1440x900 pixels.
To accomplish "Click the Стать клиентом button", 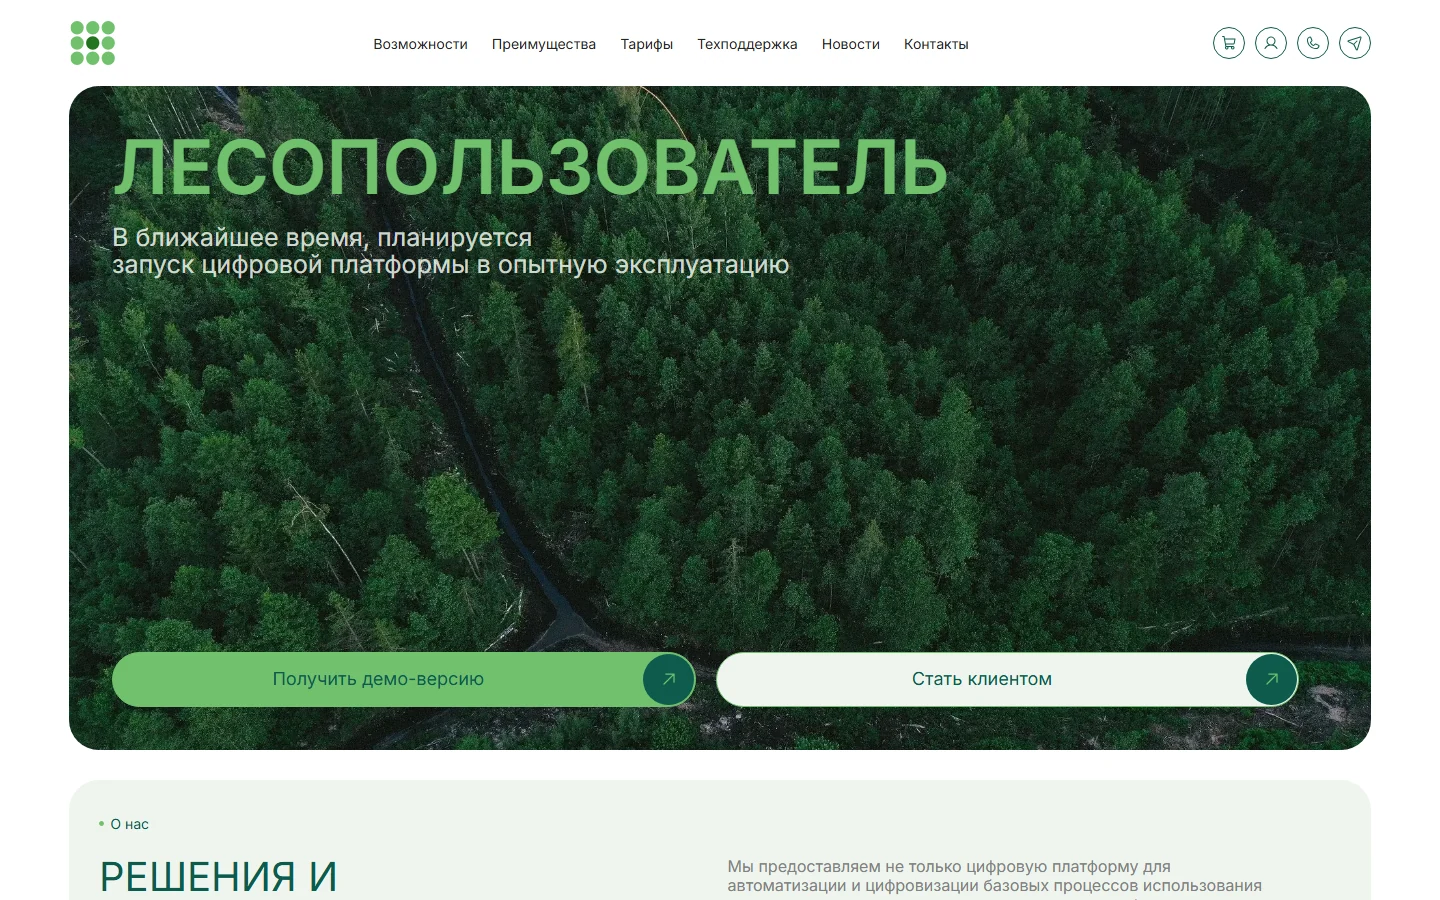I will click(x=1007, y=679).
